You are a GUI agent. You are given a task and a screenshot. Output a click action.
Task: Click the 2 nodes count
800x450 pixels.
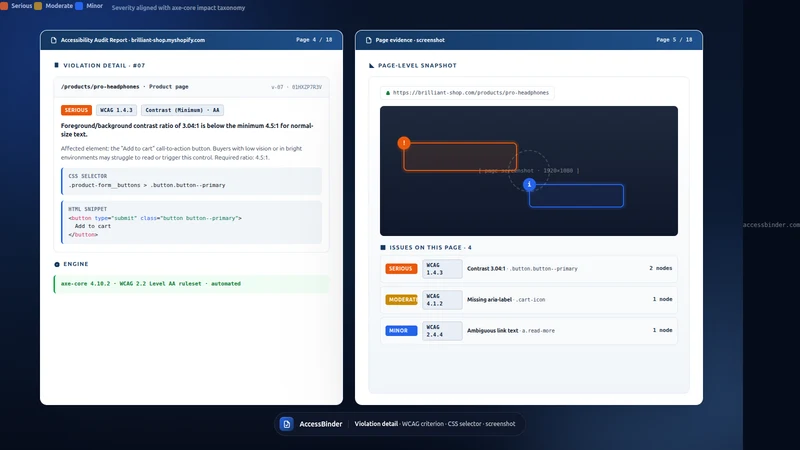(x=661, y=268)
